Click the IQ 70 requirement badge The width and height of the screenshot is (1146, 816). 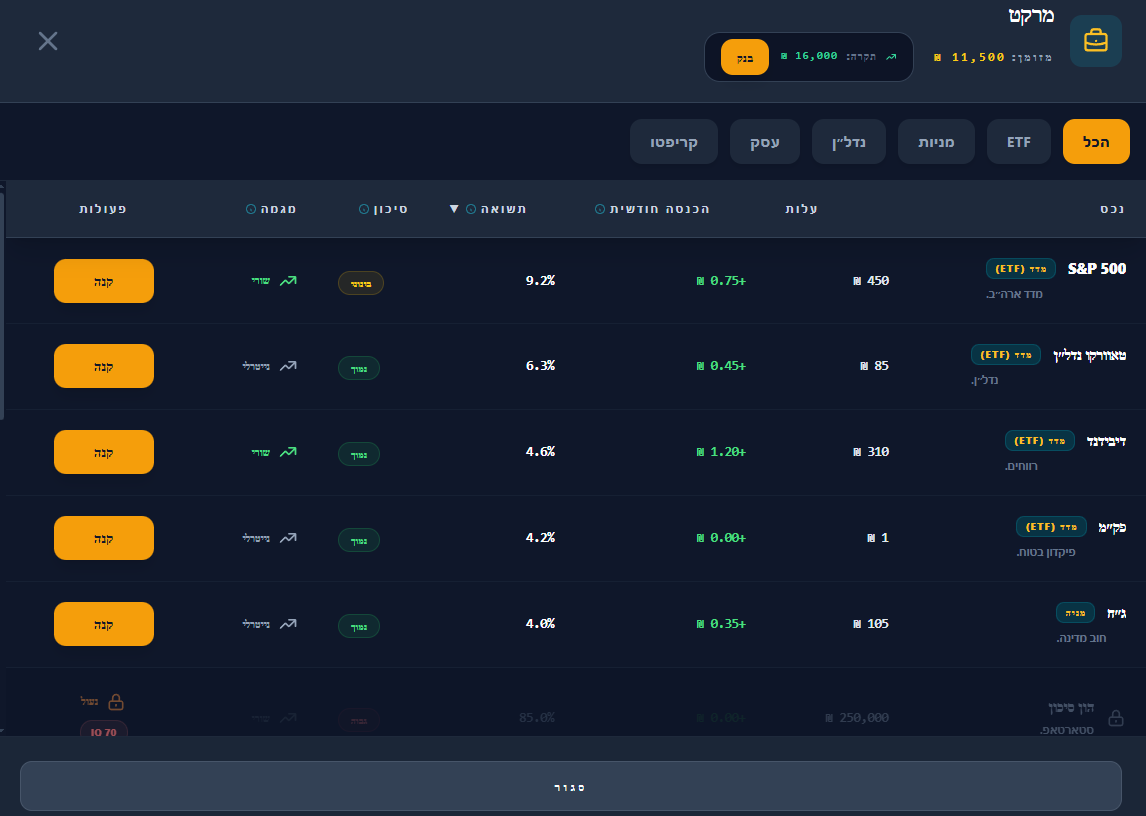pos(104,731)
